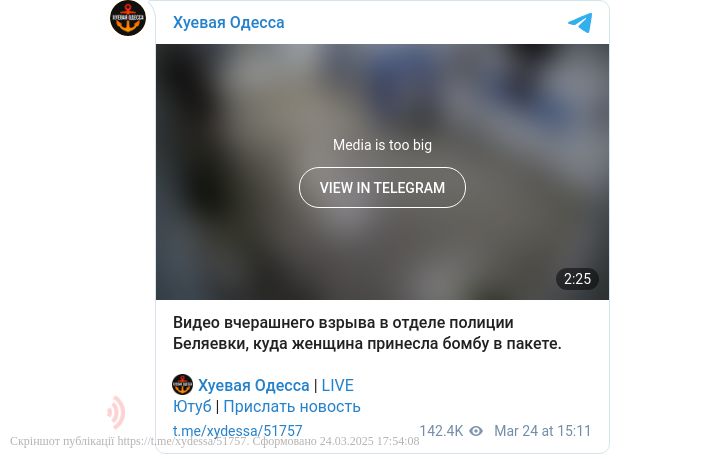Open the channel avatar with anchor logo
Viewport: 720px width, 459px height.
pos(128,18)
